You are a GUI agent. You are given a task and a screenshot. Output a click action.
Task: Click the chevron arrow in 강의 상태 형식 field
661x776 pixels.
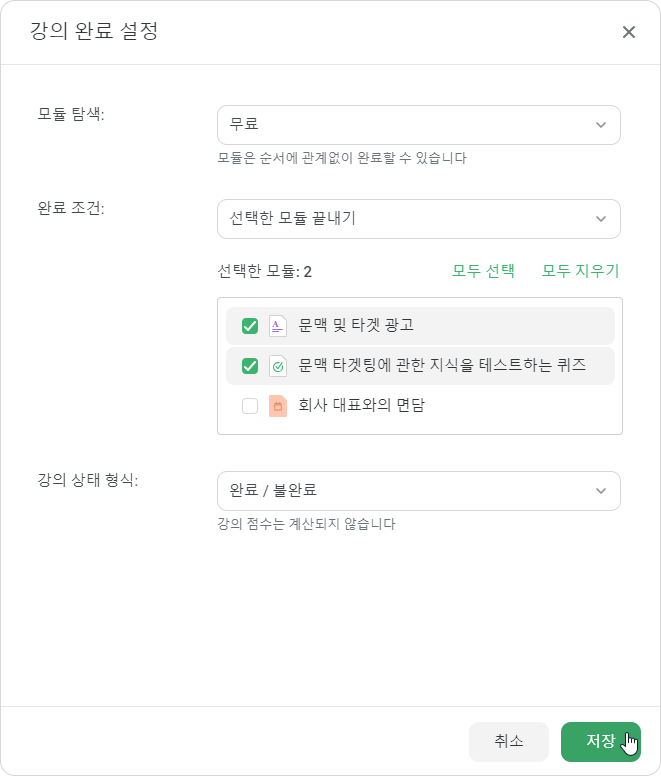click(x=601, y=491)
